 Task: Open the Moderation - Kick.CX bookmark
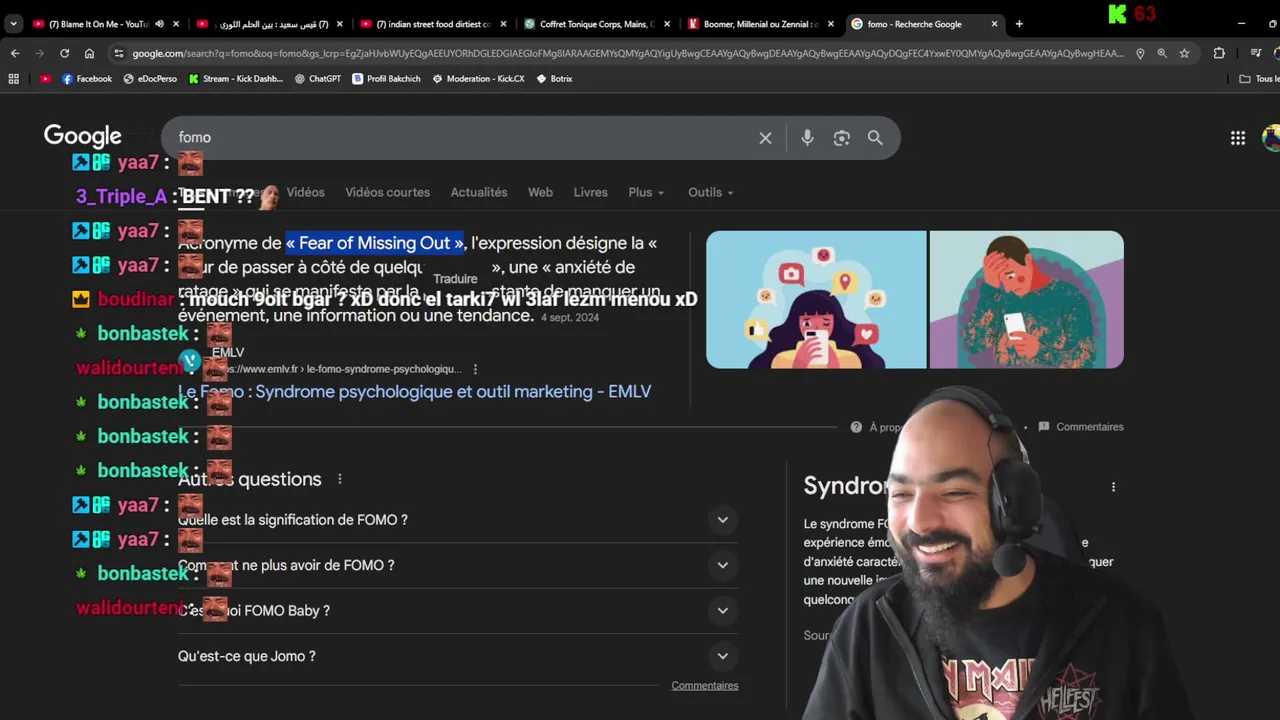478,78
